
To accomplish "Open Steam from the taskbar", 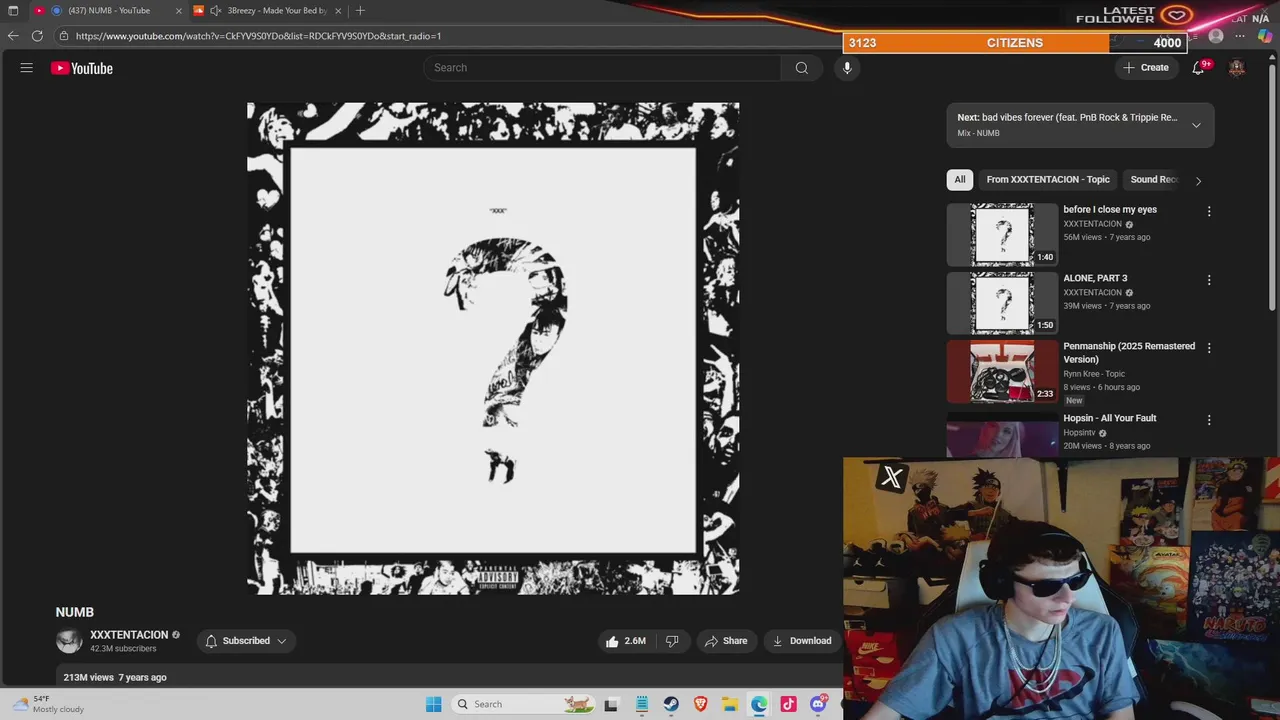I will point(671,704).
